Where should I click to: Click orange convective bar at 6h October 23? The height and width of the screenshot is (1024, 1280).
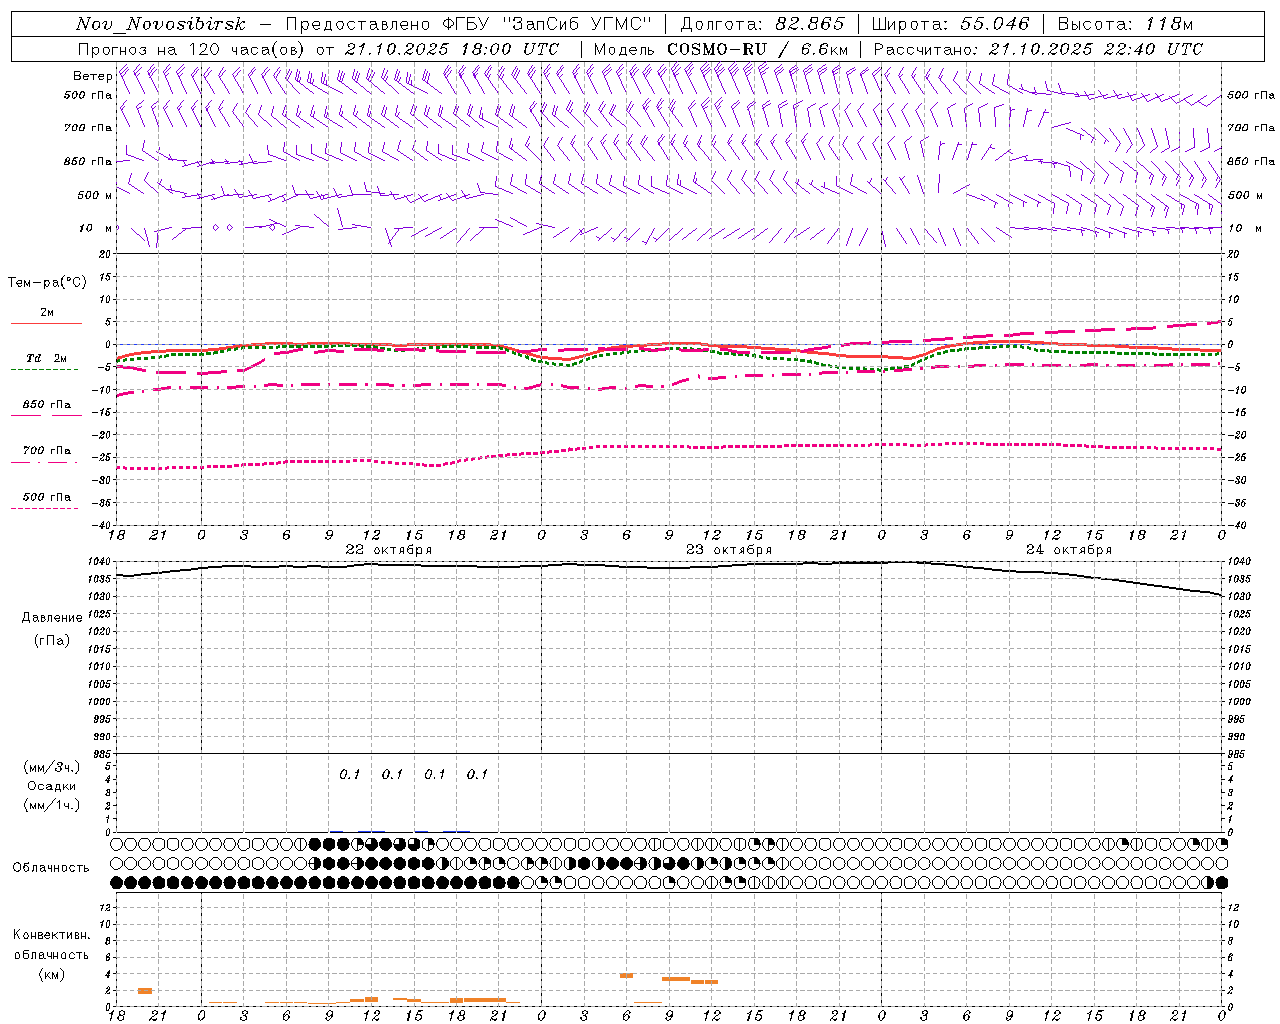627,975
